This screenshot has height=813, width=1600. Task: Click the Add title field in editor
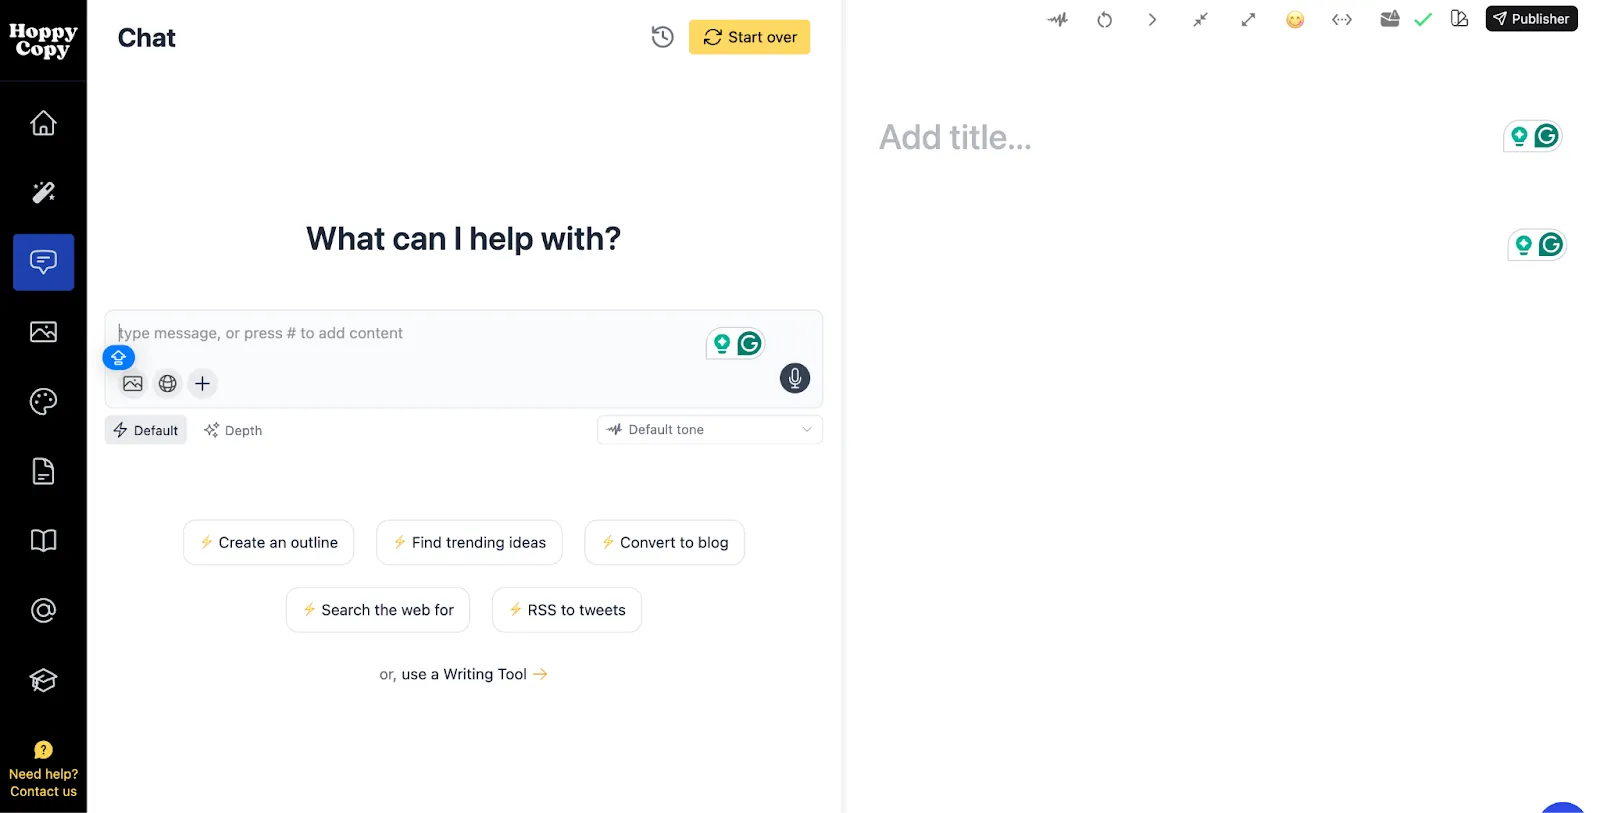point(955,137)
